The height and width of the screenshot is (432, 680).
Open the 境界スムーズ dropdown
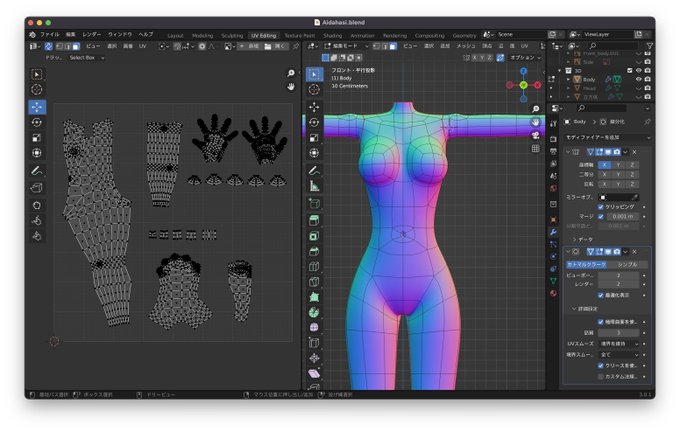coord(618,354)
